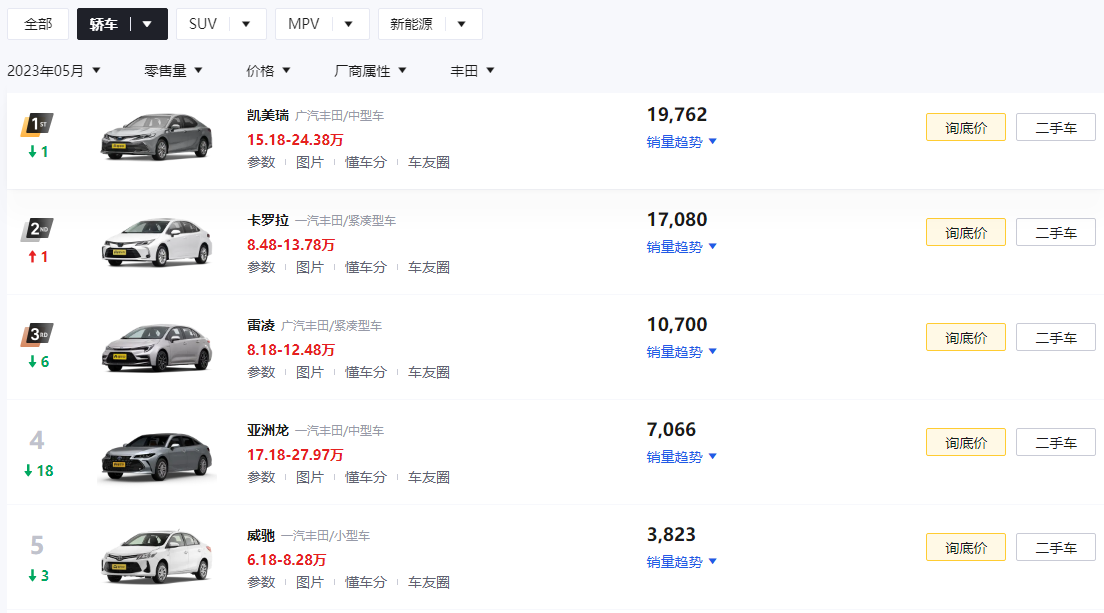Open the 卡罗拉 model name link
Screen dimensions: 1104x613
click(268, 220)
